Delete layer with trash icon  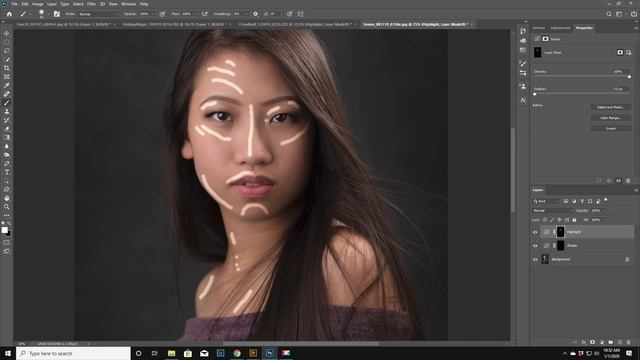click(x=629, y=342)
